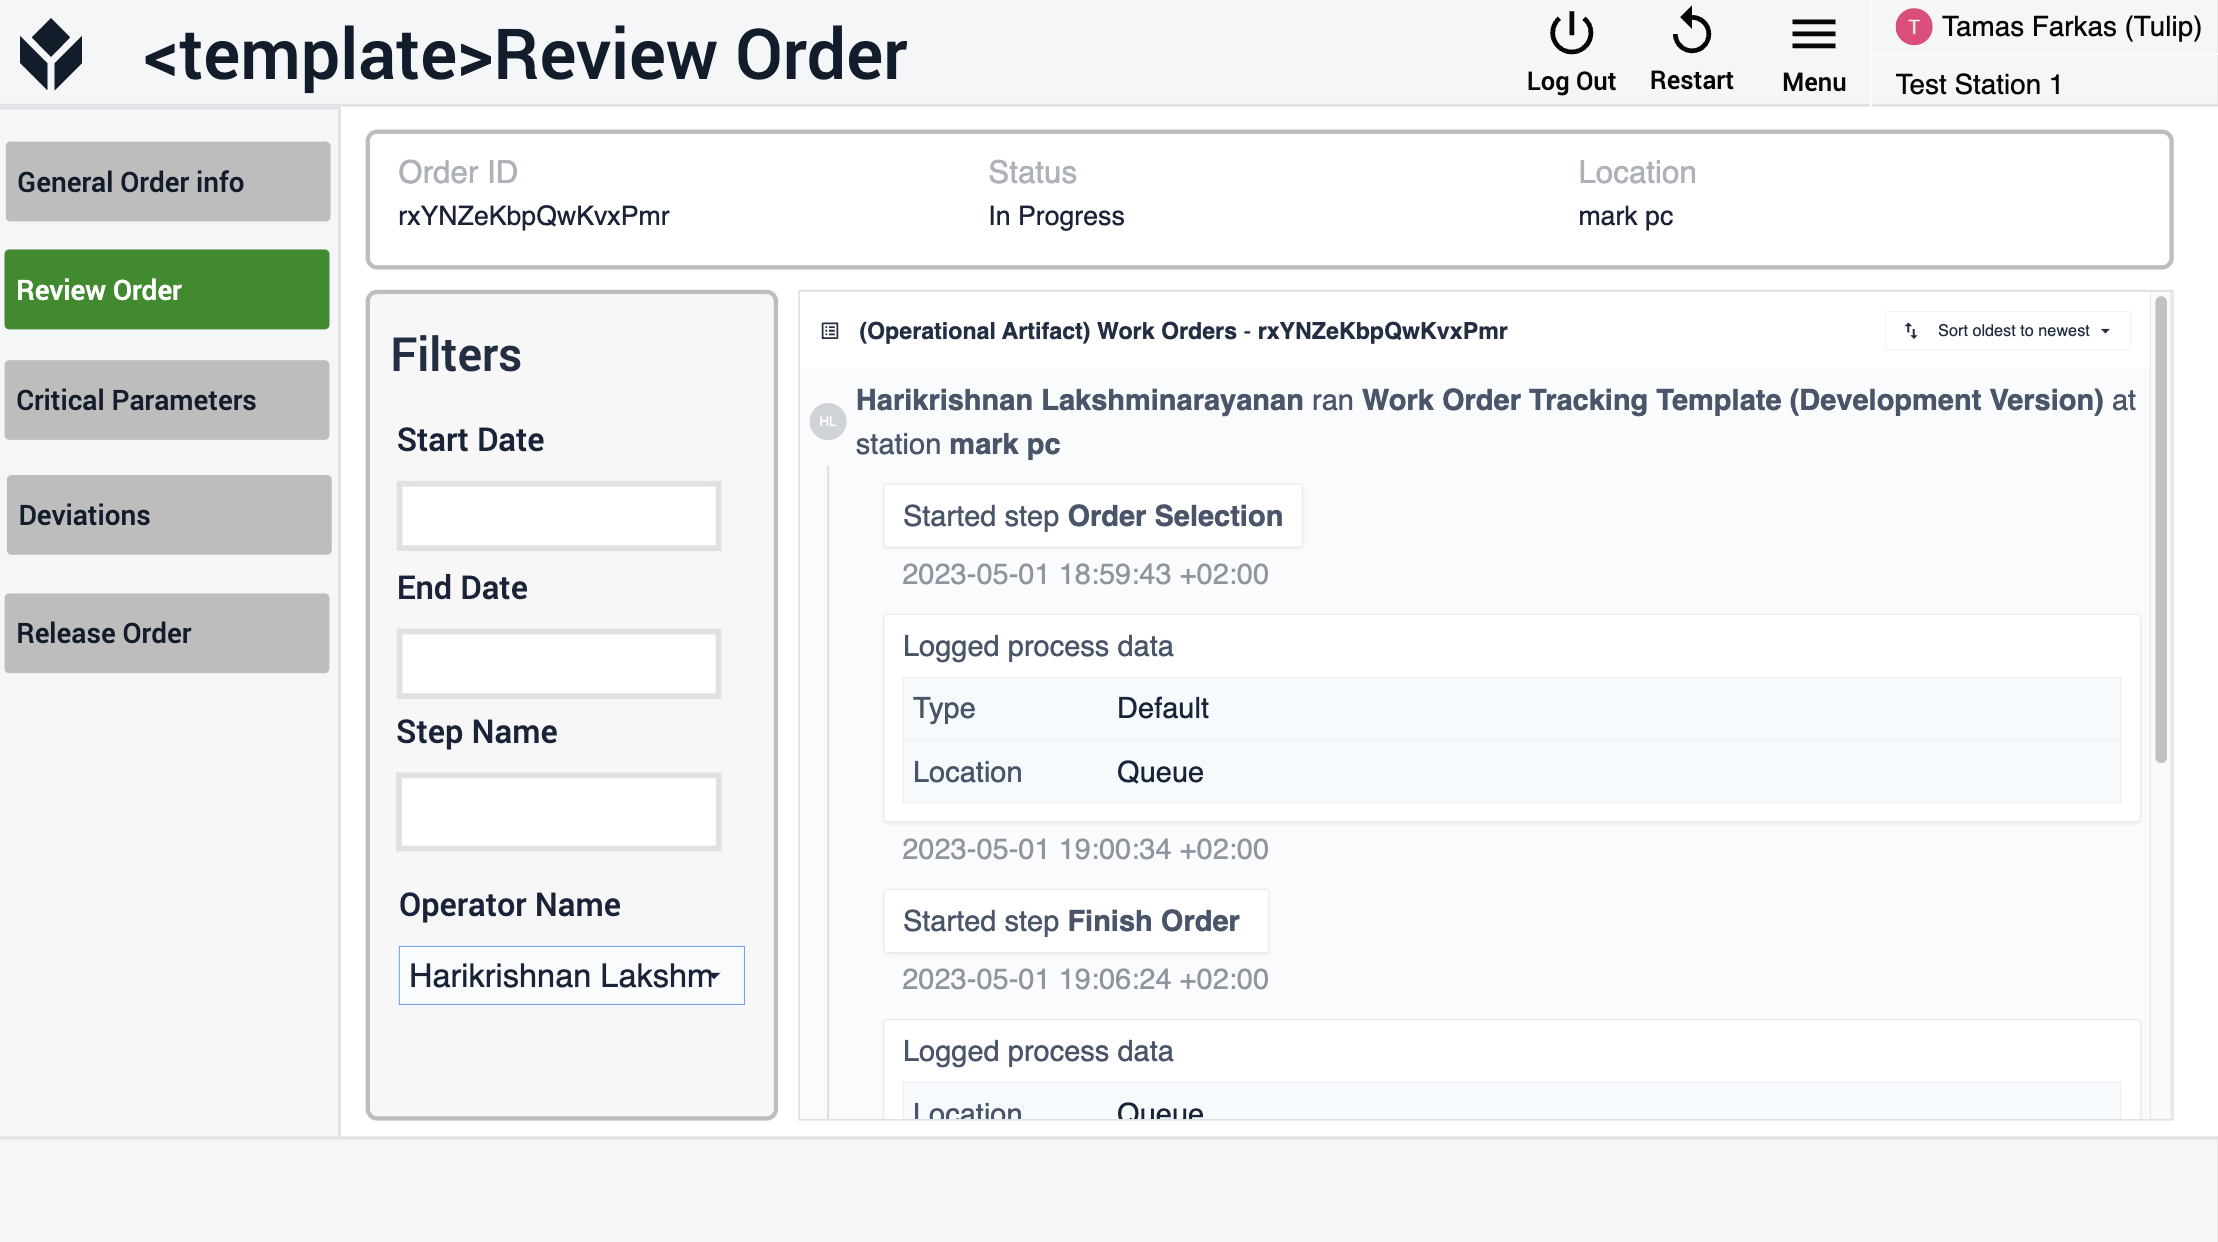
Task: Click the Filters panel heading
Action: pos(456,355)
